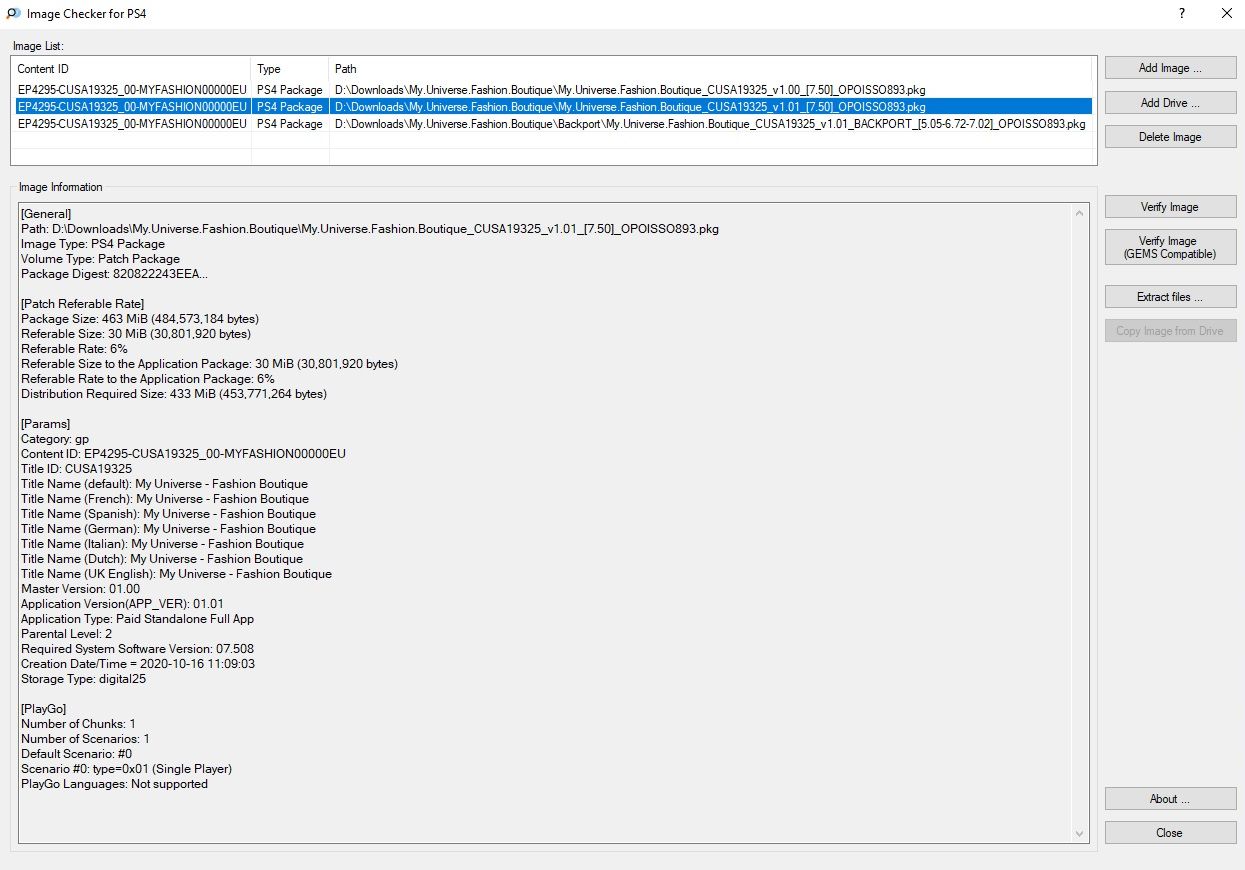This screenshot has height=870, width=1245.
Task: Sort list by Content ID column header
Action: (131, 69)
